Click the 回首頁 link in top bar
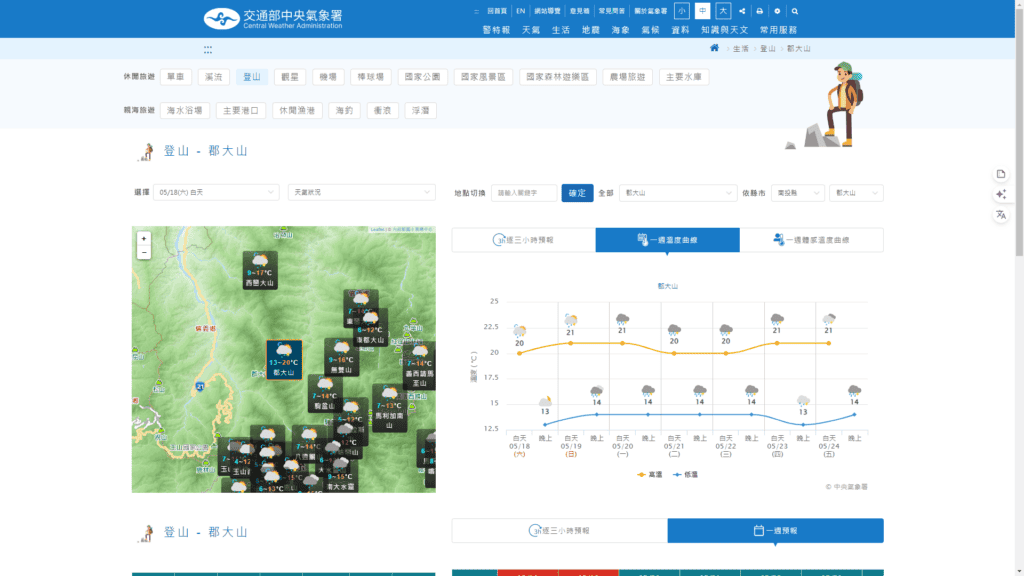Viewport: 1024px width, 576px height. coord(497,11)
